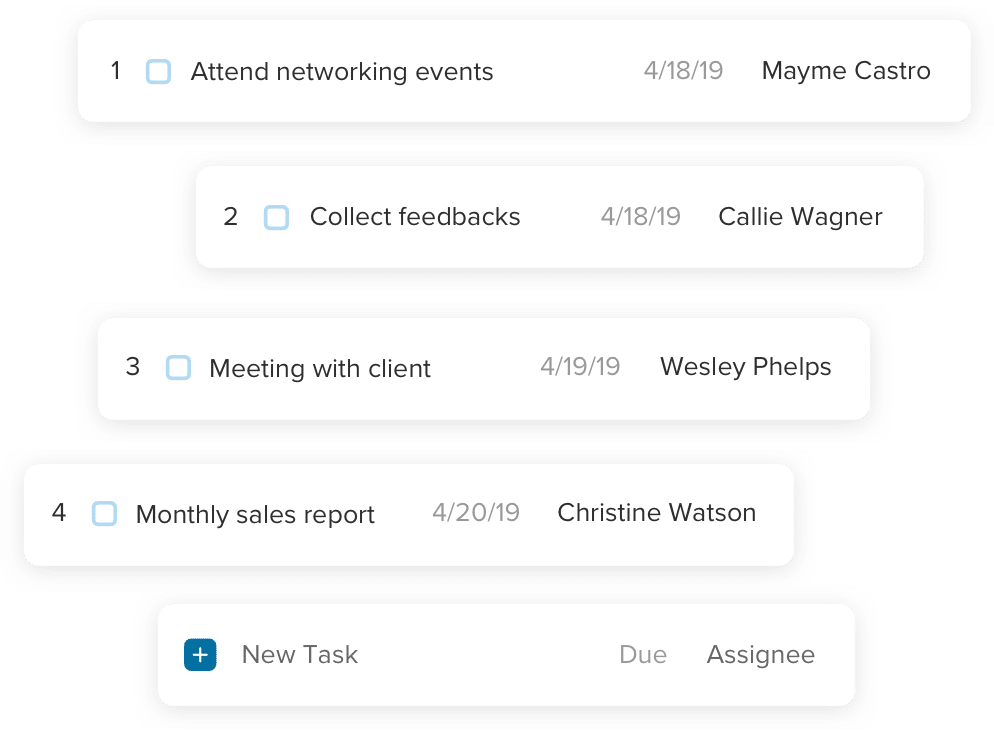Pick an Assignee for the new task
This screenshot has width=994, height=734.
760,655
